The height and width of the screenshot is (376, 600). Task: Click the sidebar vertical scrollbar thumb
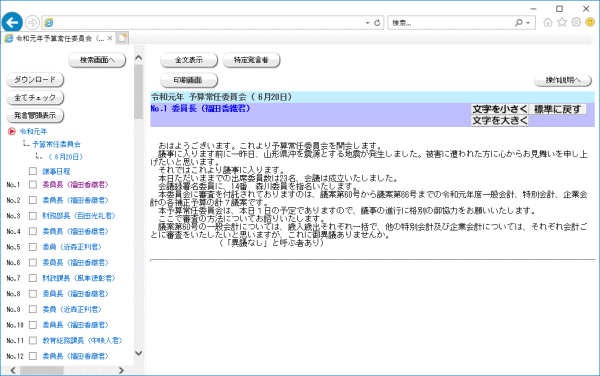pyautogui.click(x=139, y=92)
